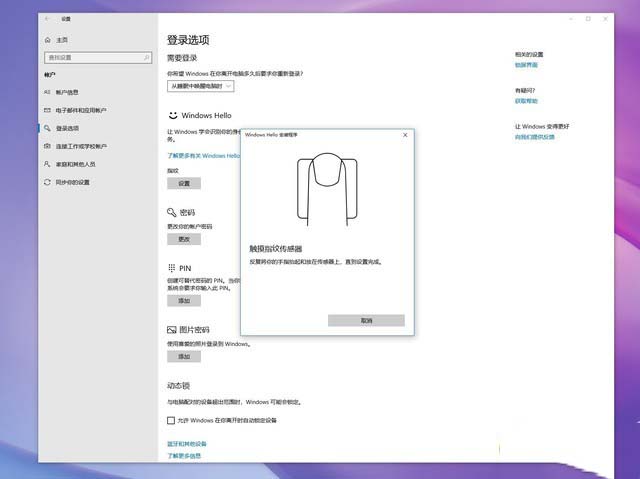
Task: Open 连接工作或学校帐户 in sidebar
Action: tap(81, 146)
